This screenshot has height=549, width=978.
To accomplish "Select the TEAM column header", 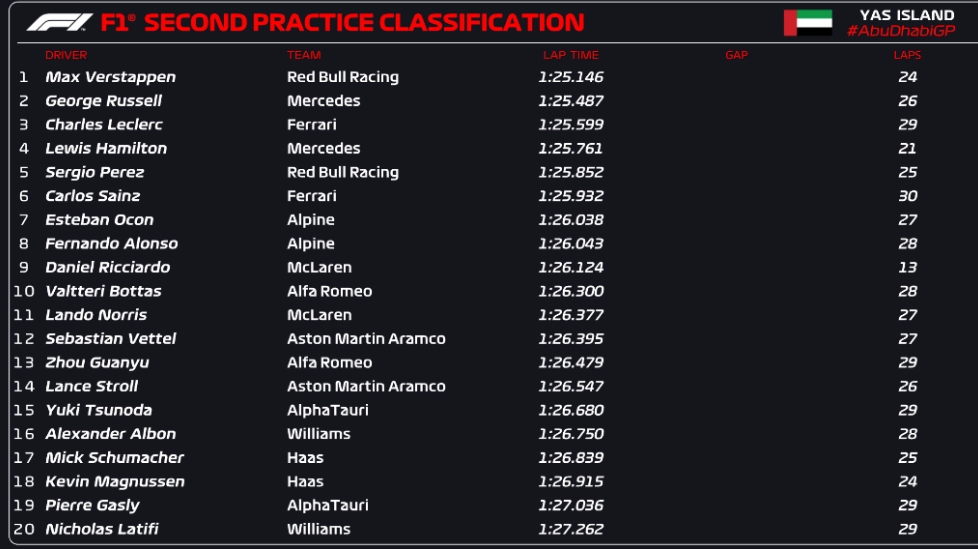I will [x=304, y=55].
